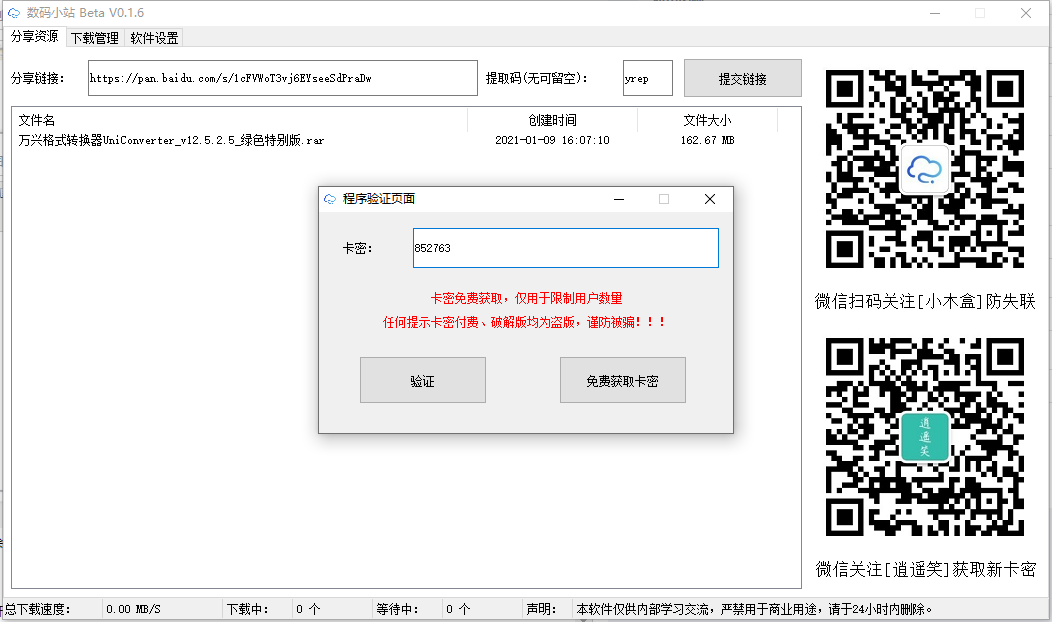Click the 等待中 status label

coord(397,609)
